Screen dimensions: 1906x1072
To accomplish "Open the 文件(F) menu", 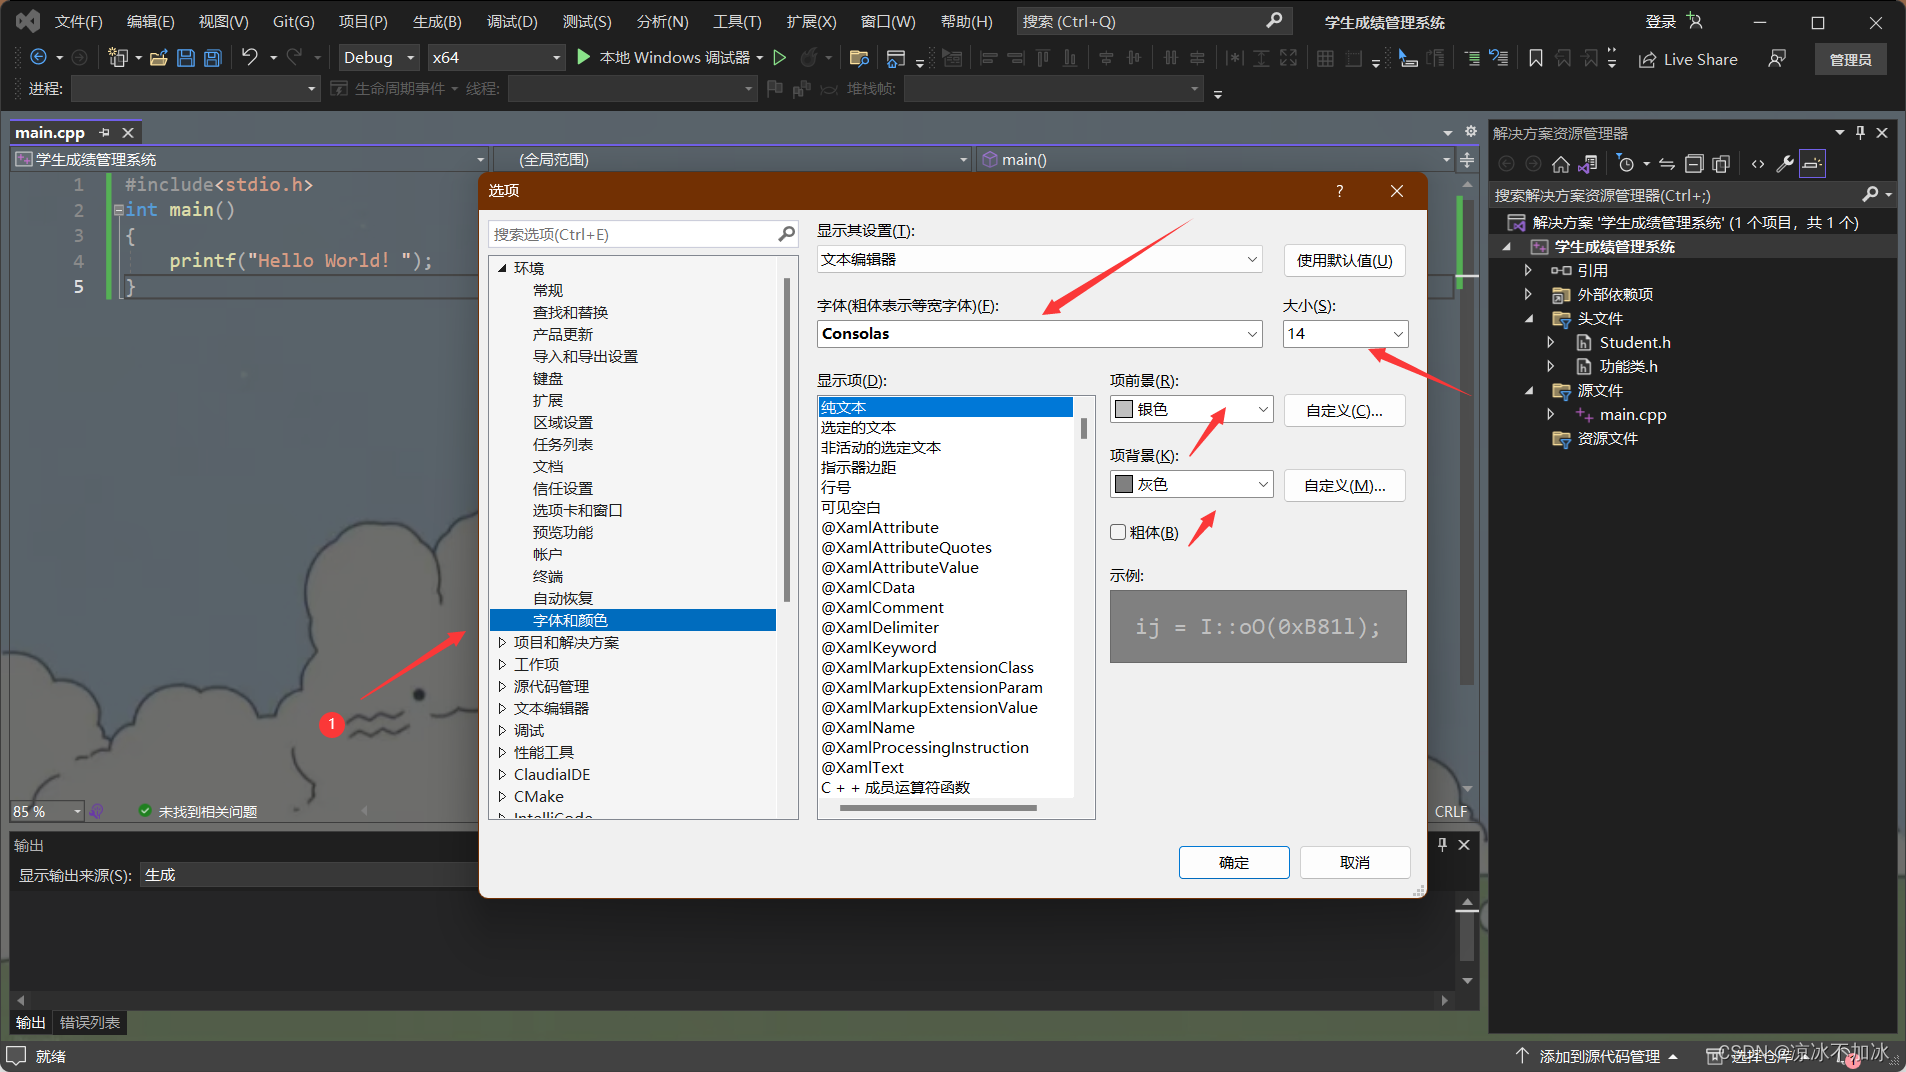I will coord(79,21).
